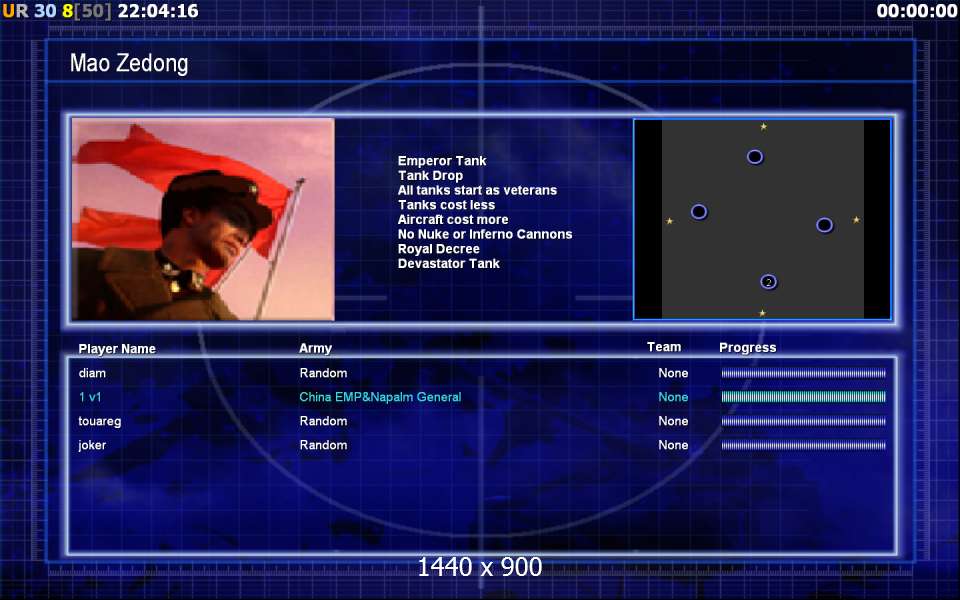Select the left start position circle on map
This screenshot has width=960, height=600.
pos(699,212)
